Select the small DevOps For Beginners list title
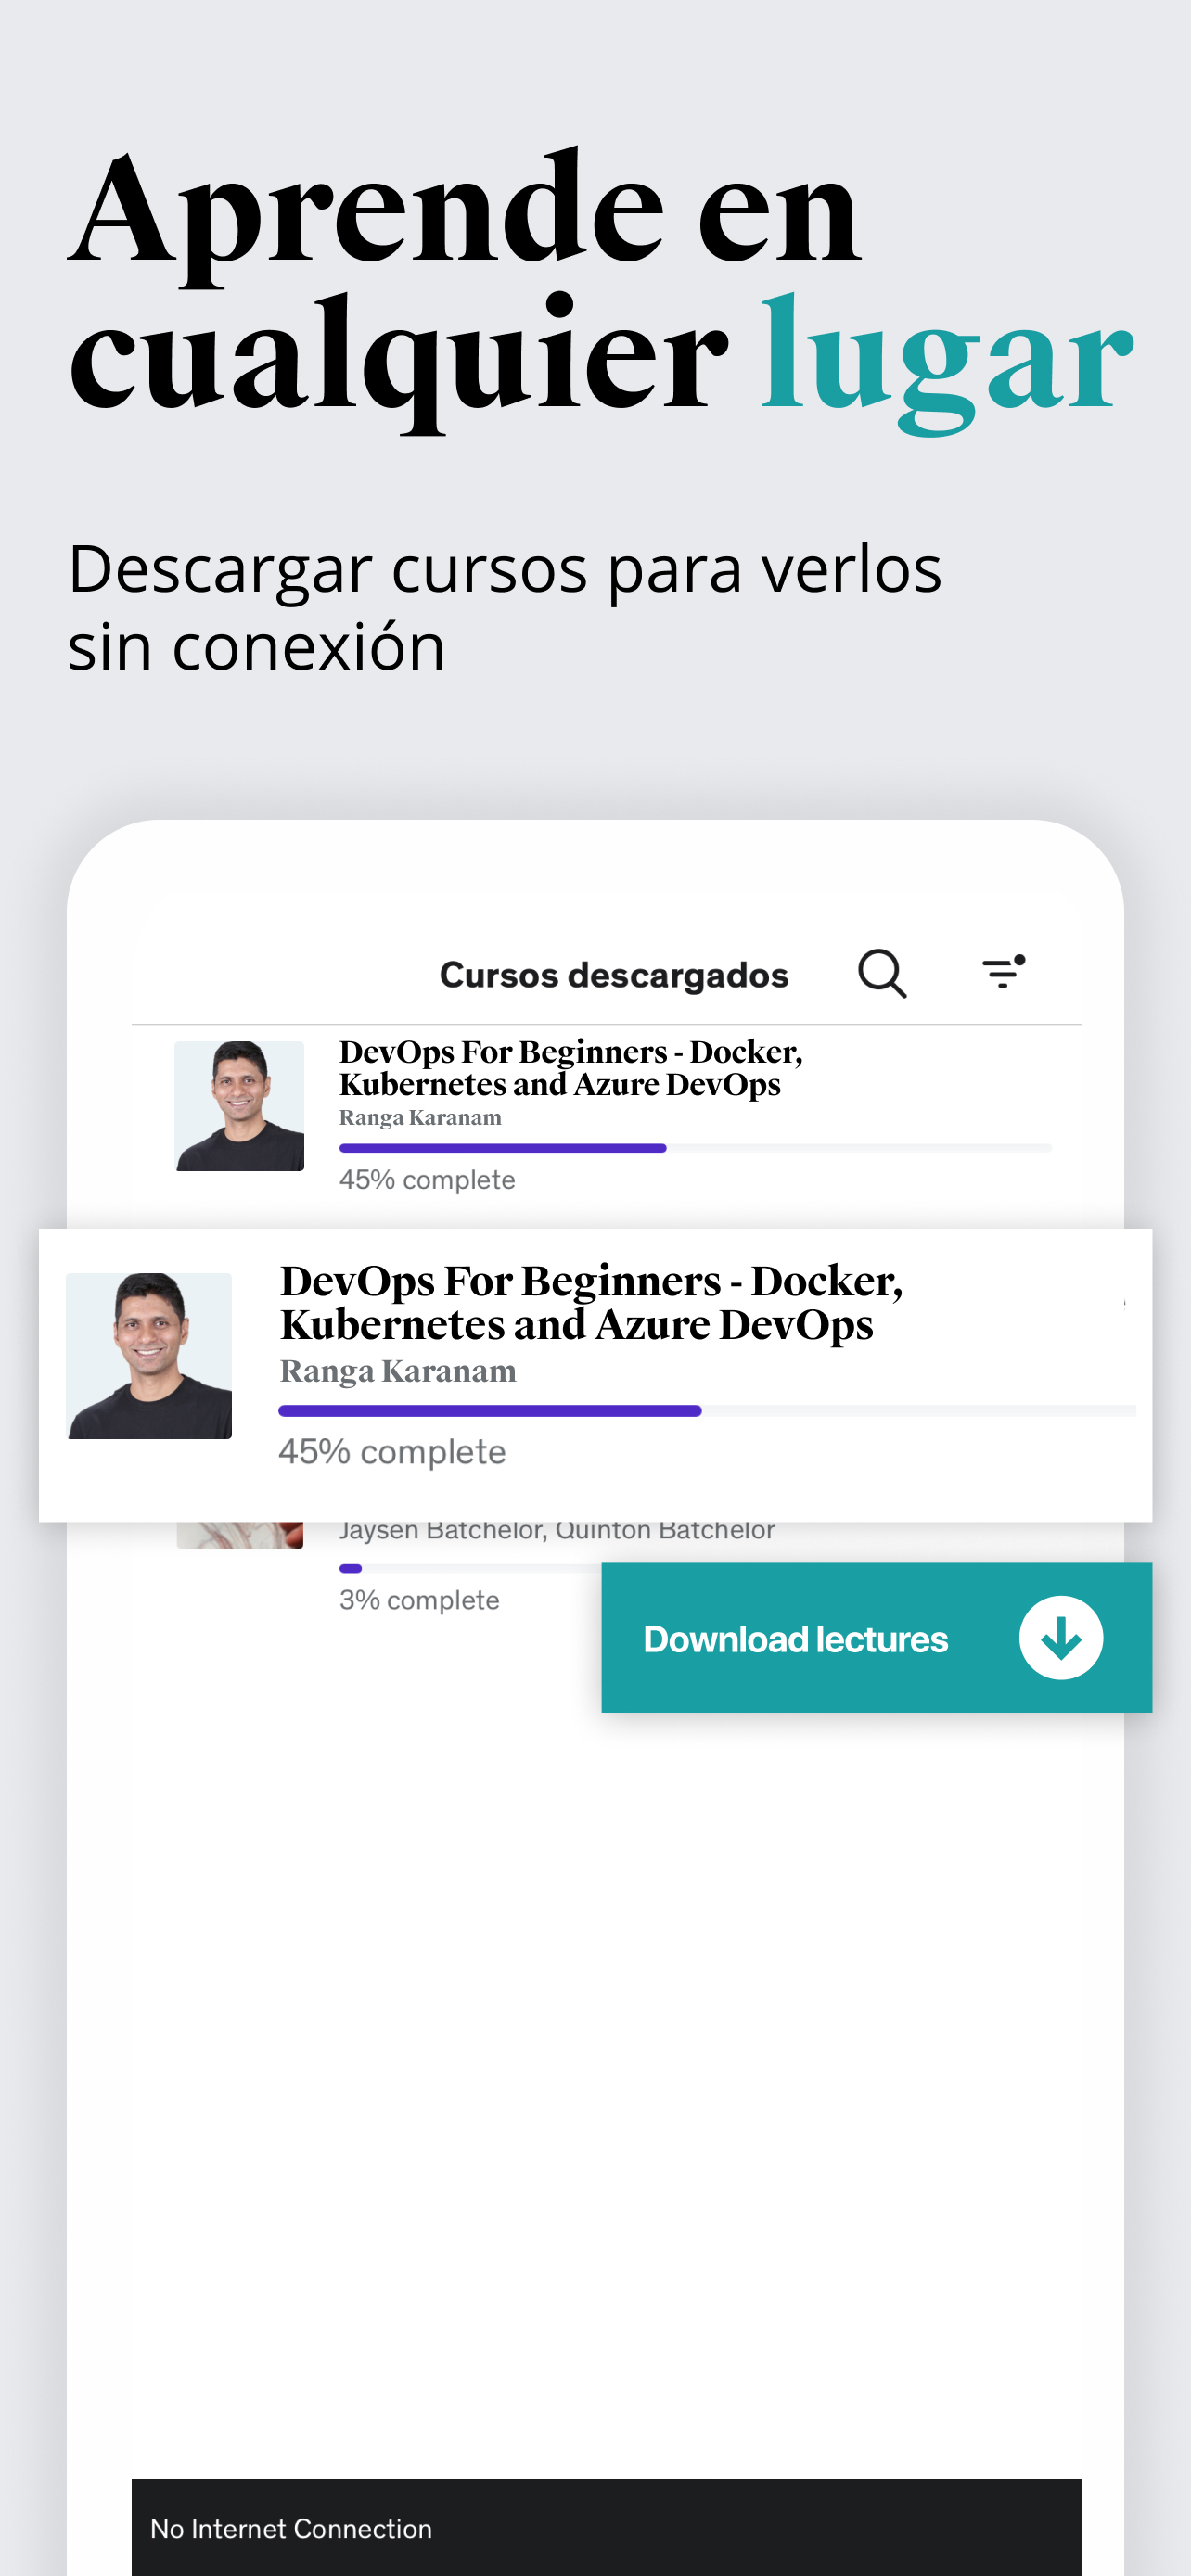The height and width of the screenshot is (2576, 1191). 570,1068
